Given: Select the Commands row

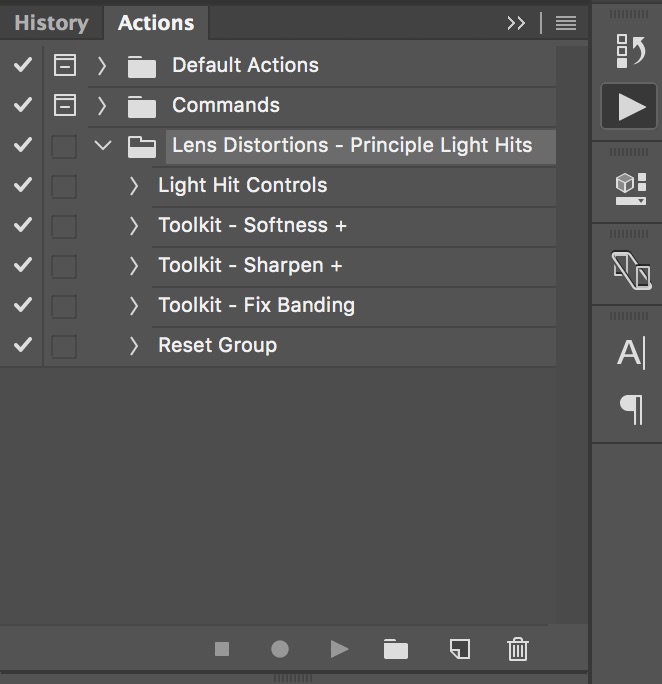Looking at the screenshot, I should (x=322, y=106).
